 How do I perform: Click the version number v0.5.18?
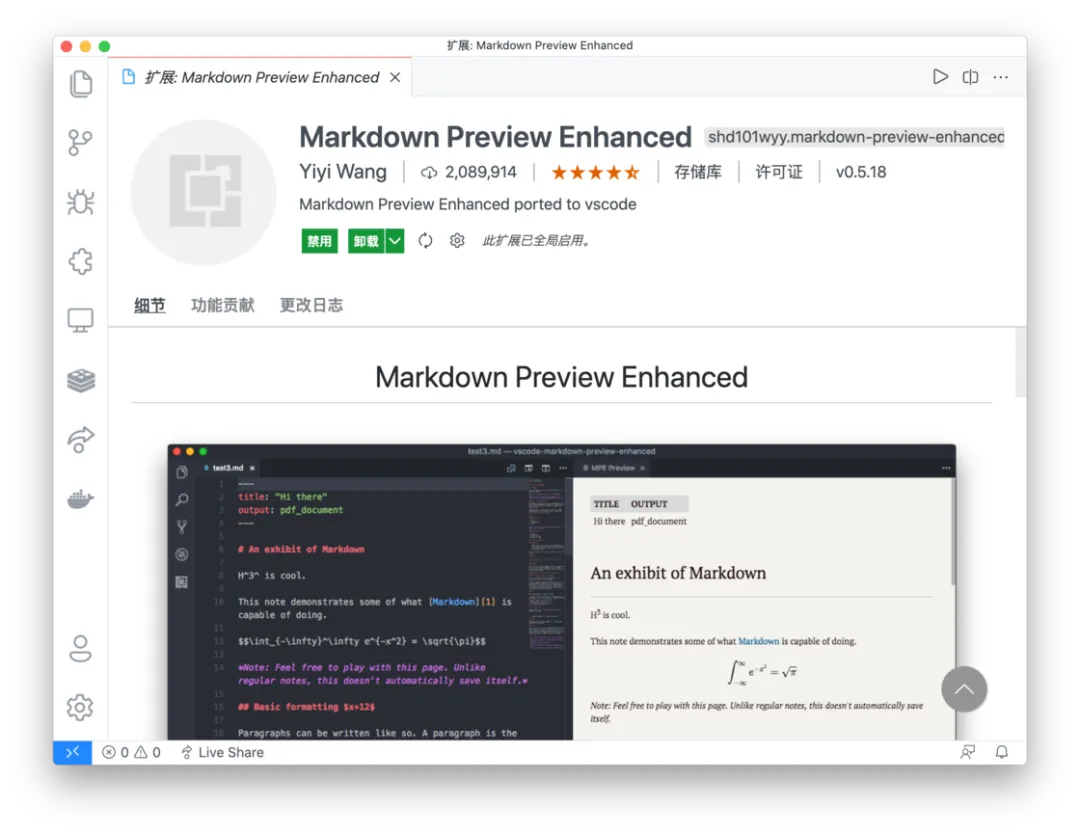[x=861, y=172]
